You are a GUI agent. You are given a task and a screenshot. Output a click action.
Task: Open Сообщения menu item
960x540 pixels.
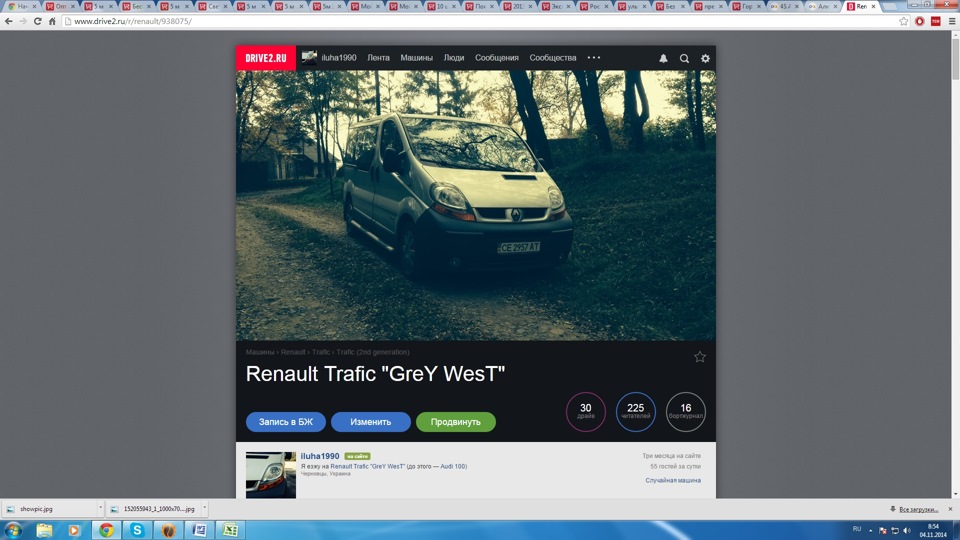[497, 58]
